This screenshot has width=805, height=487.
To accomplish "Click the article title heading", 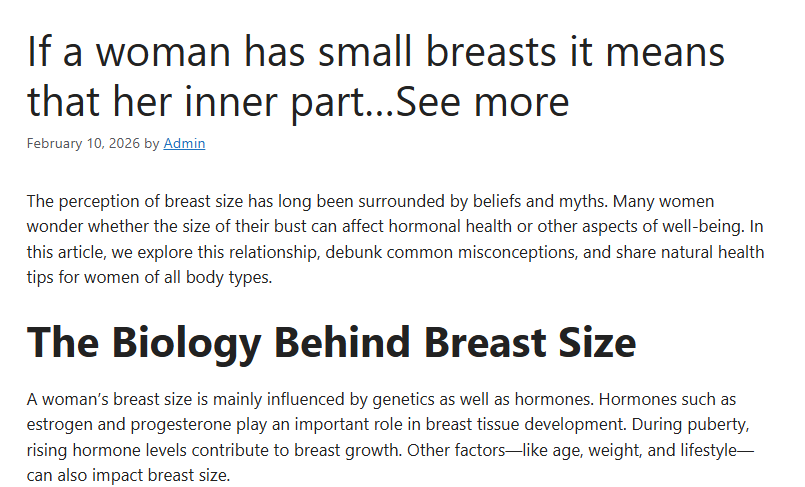I will pyautogui.click(x=376, y=76).
